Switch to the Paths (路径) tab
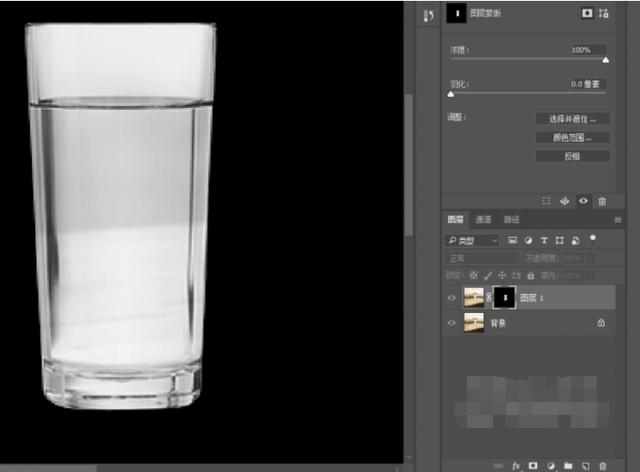This screenshot has height=472, width=640. (512, 220)
